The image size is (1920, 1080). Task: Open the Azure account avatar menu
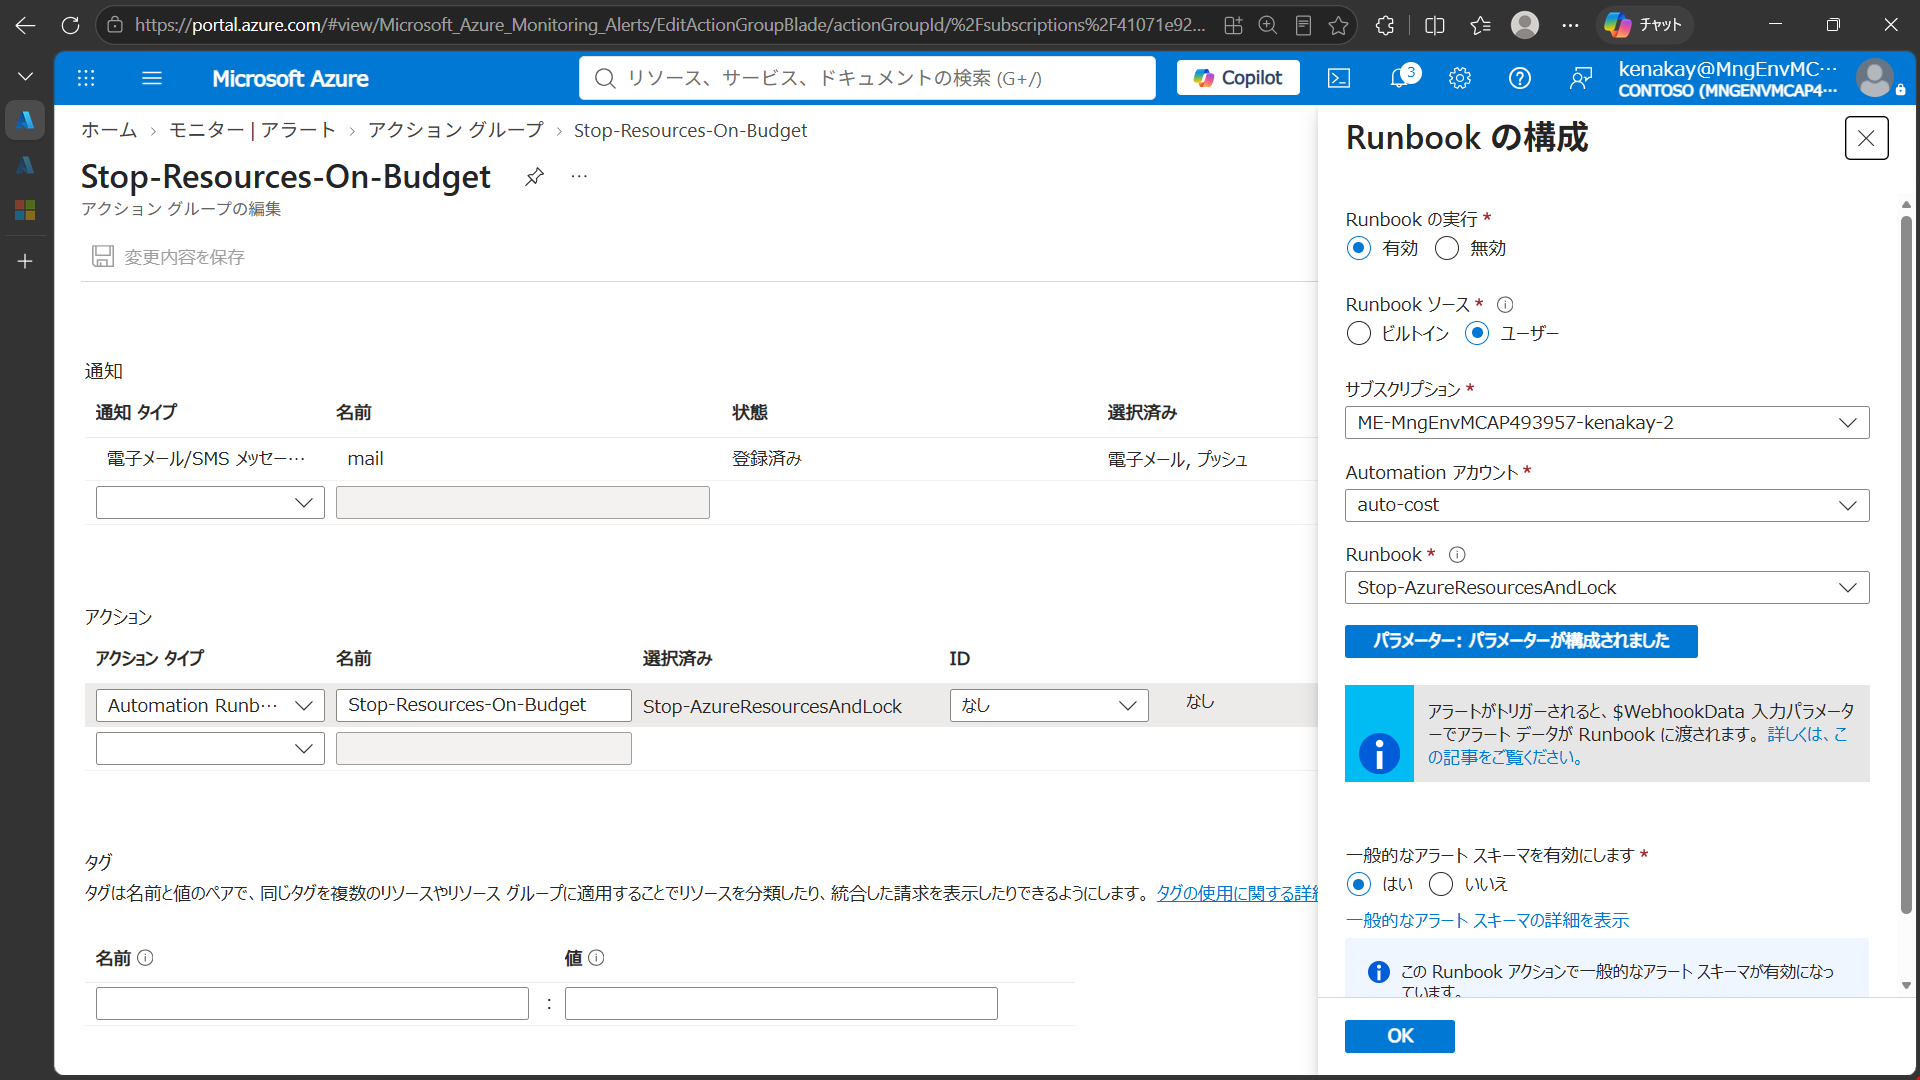[x=1875, y=78]
